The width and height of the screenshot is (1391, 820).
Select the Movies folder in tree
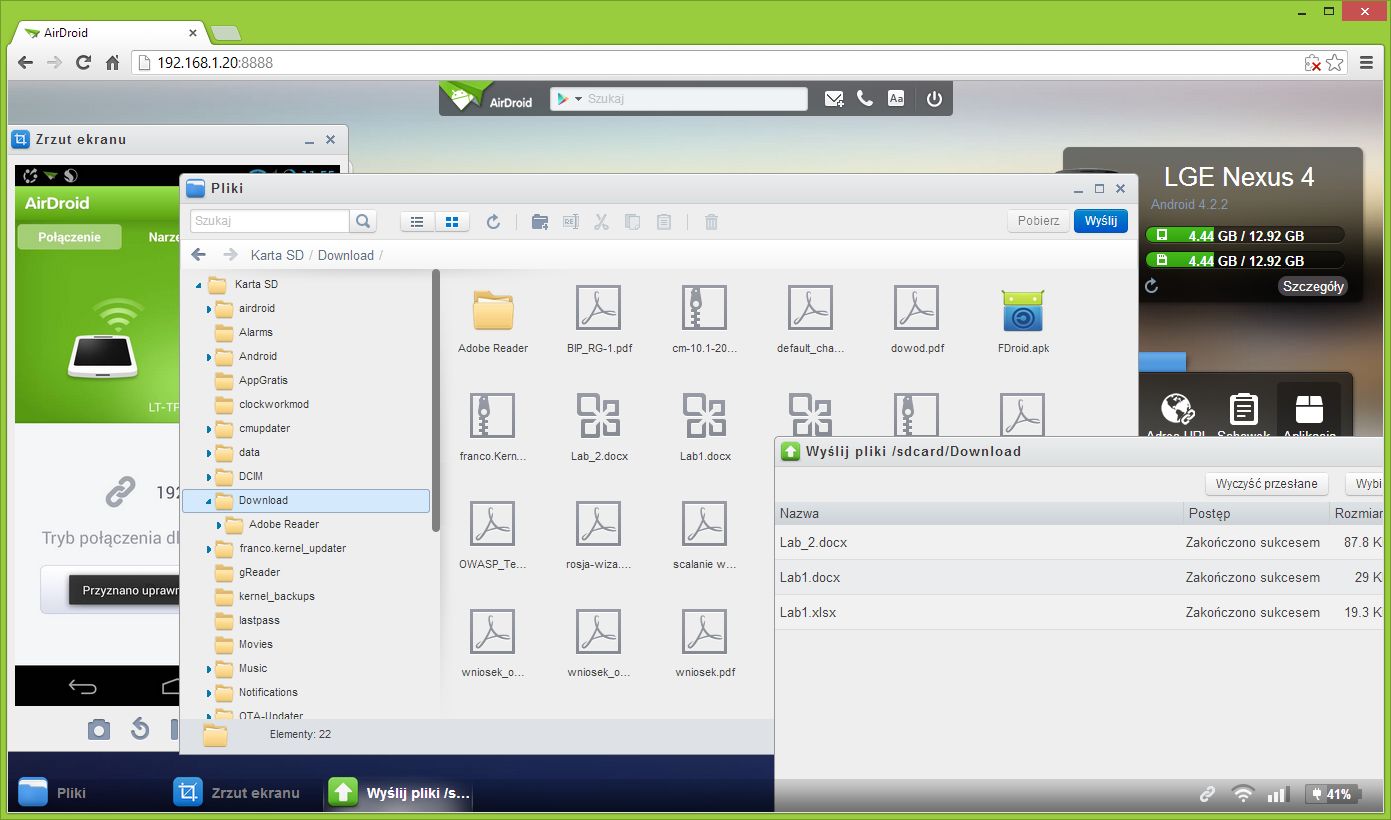coord(255,645)
